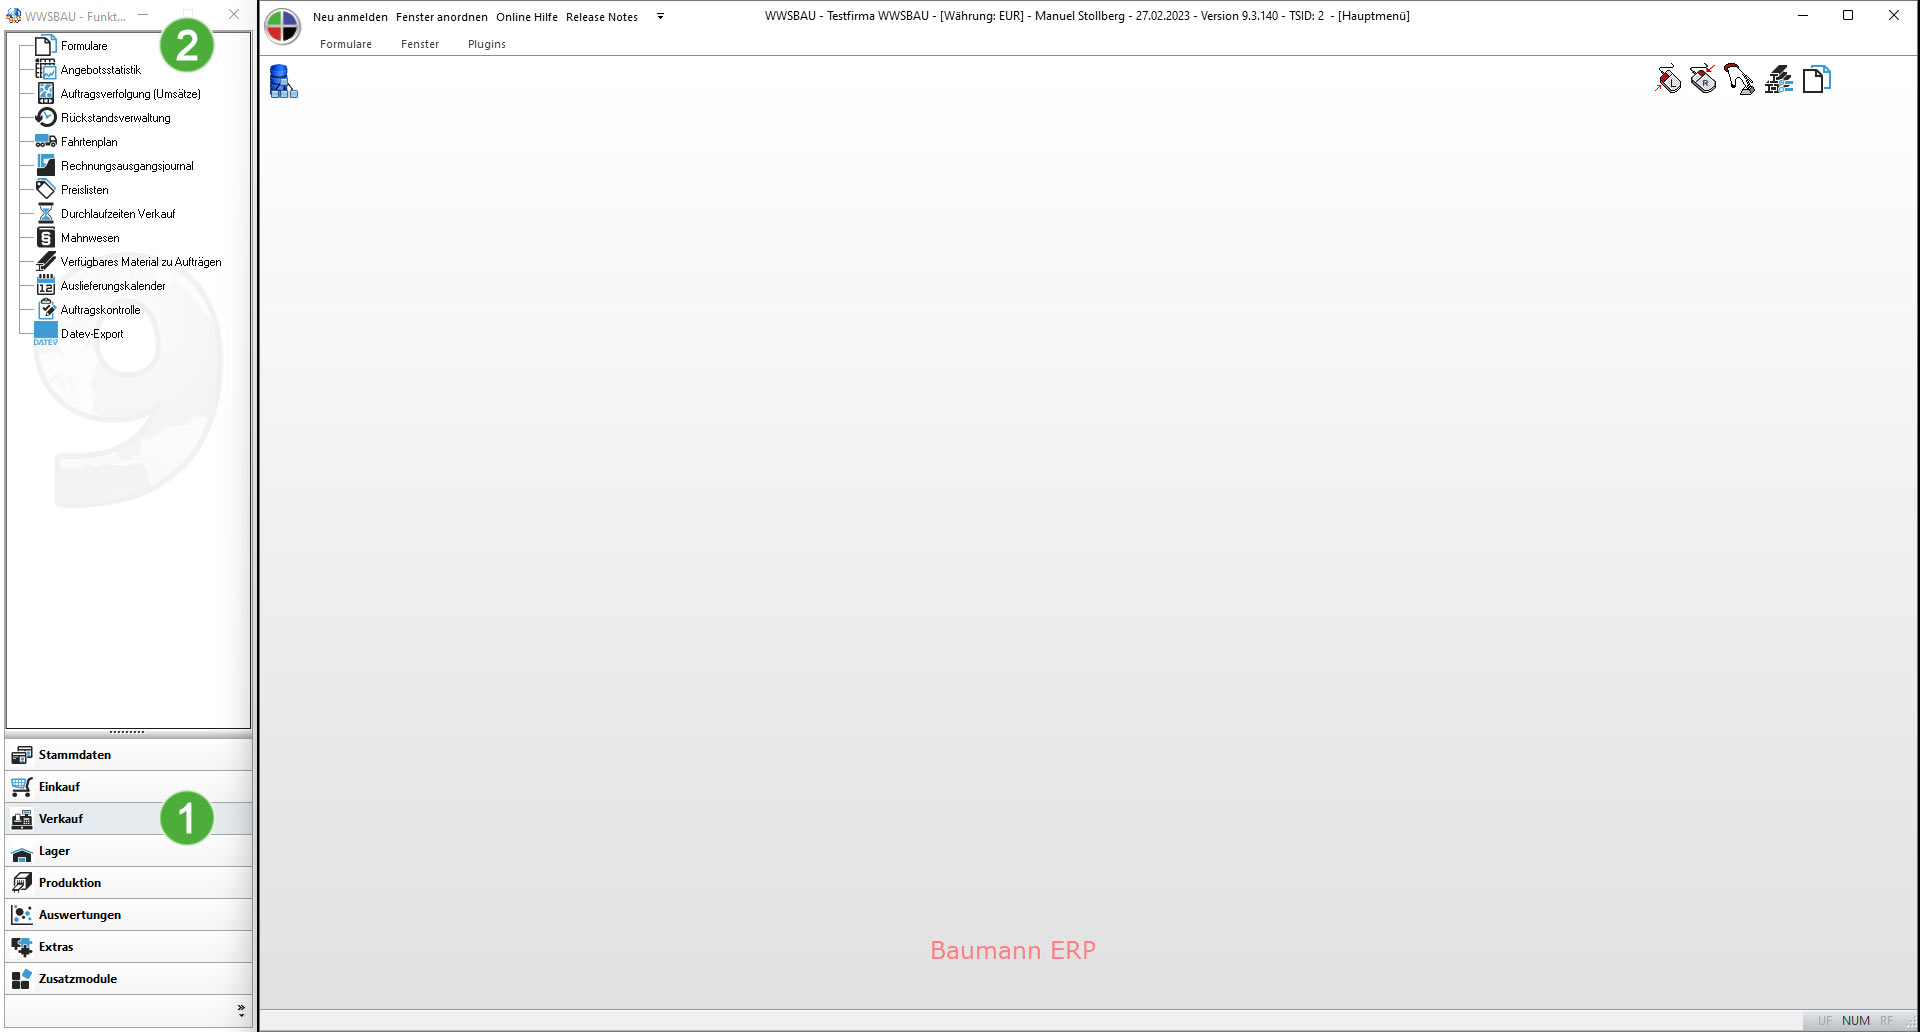Open the Extras section

[128, 947]
